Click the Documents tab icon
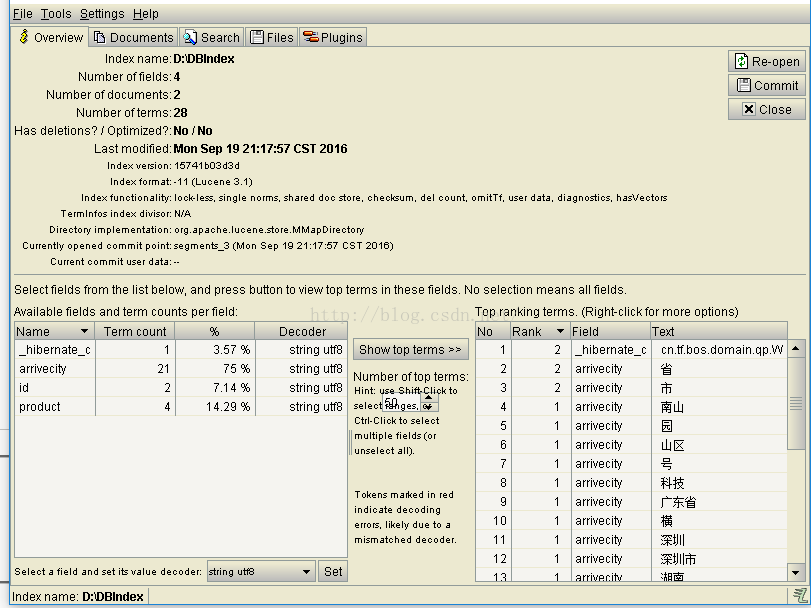 coord(100,37)
